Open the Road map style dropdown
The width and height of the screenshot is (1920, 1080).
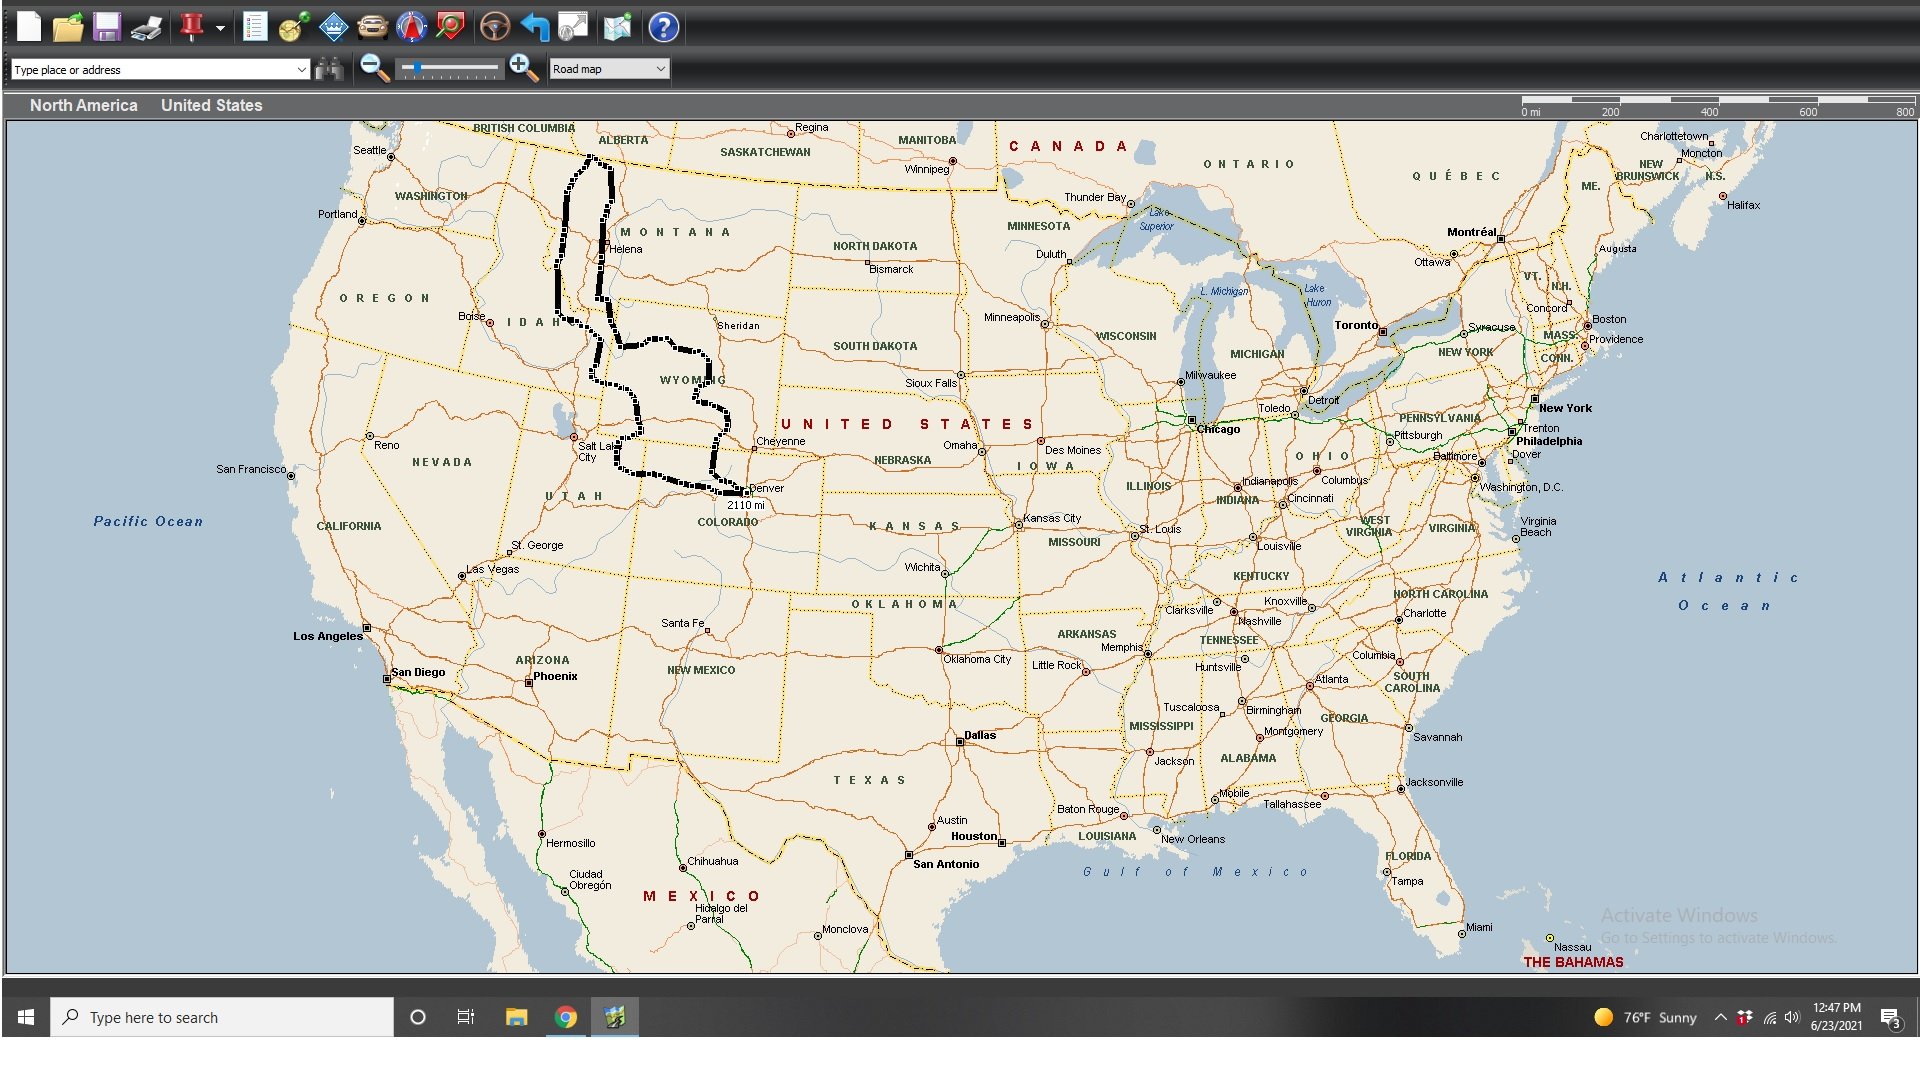(609, 69)
